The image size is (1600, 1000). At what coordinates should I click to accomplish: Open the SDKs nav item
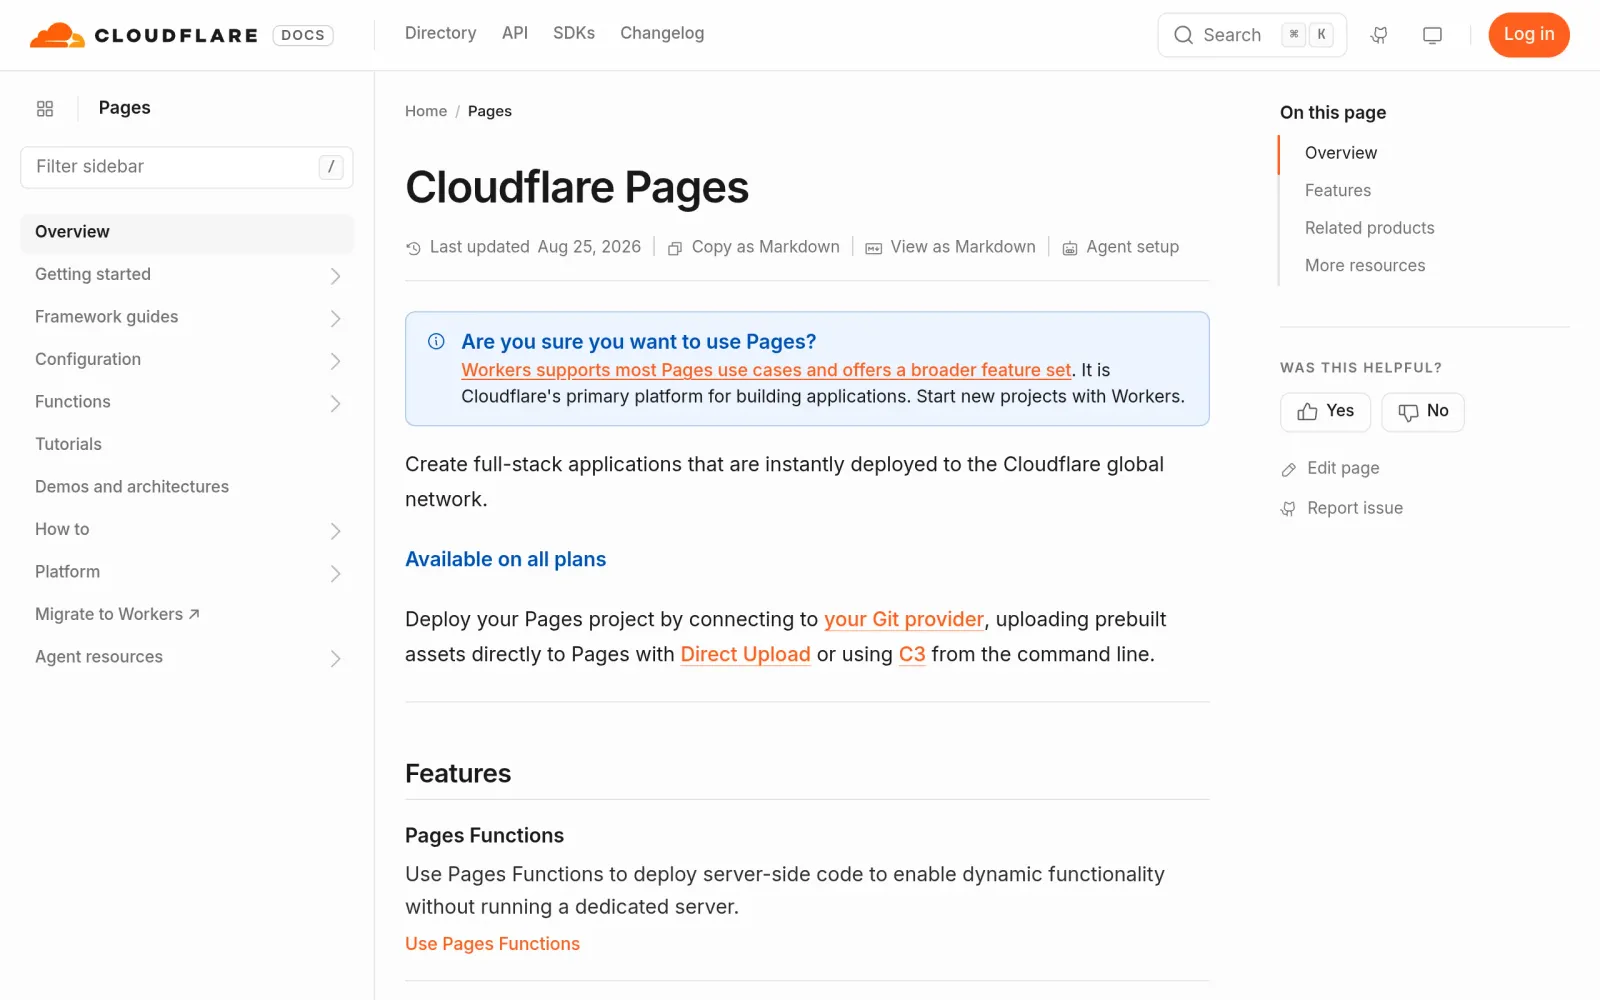pyautogui.click(x=574, y=33)
